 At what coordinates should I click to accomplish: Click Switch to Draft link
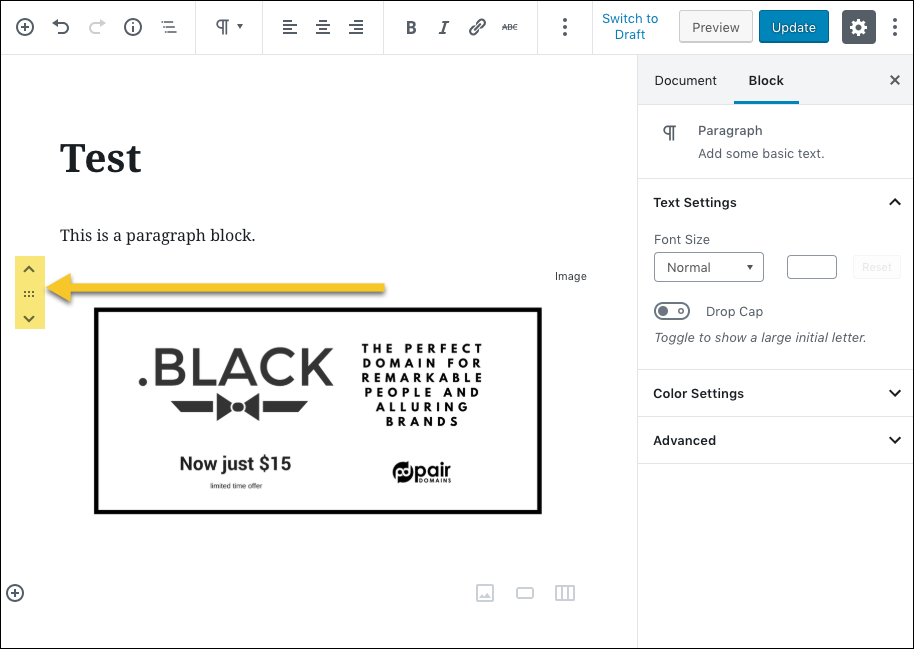630,27
